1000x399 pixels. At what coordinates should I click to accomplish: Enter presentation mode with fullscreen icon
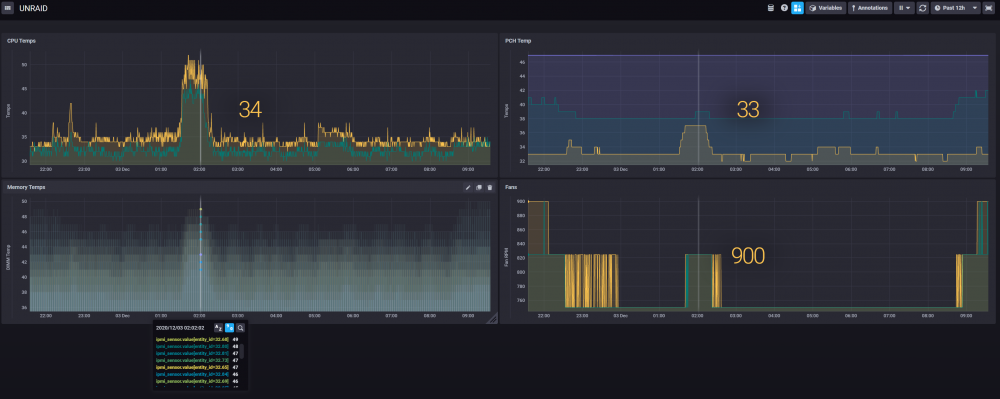coord(988,8)
